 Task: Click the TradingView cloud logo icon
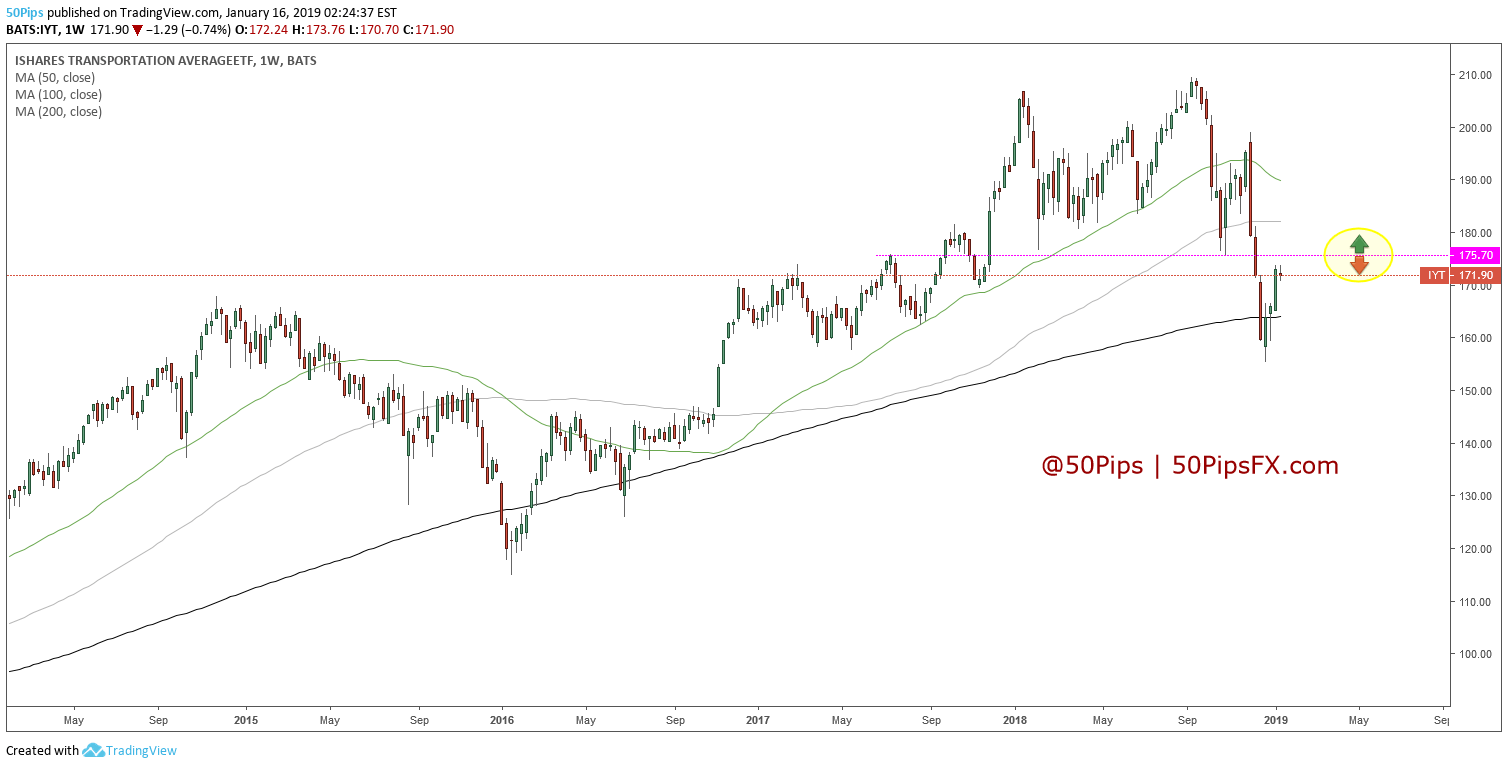coord(94,750)
